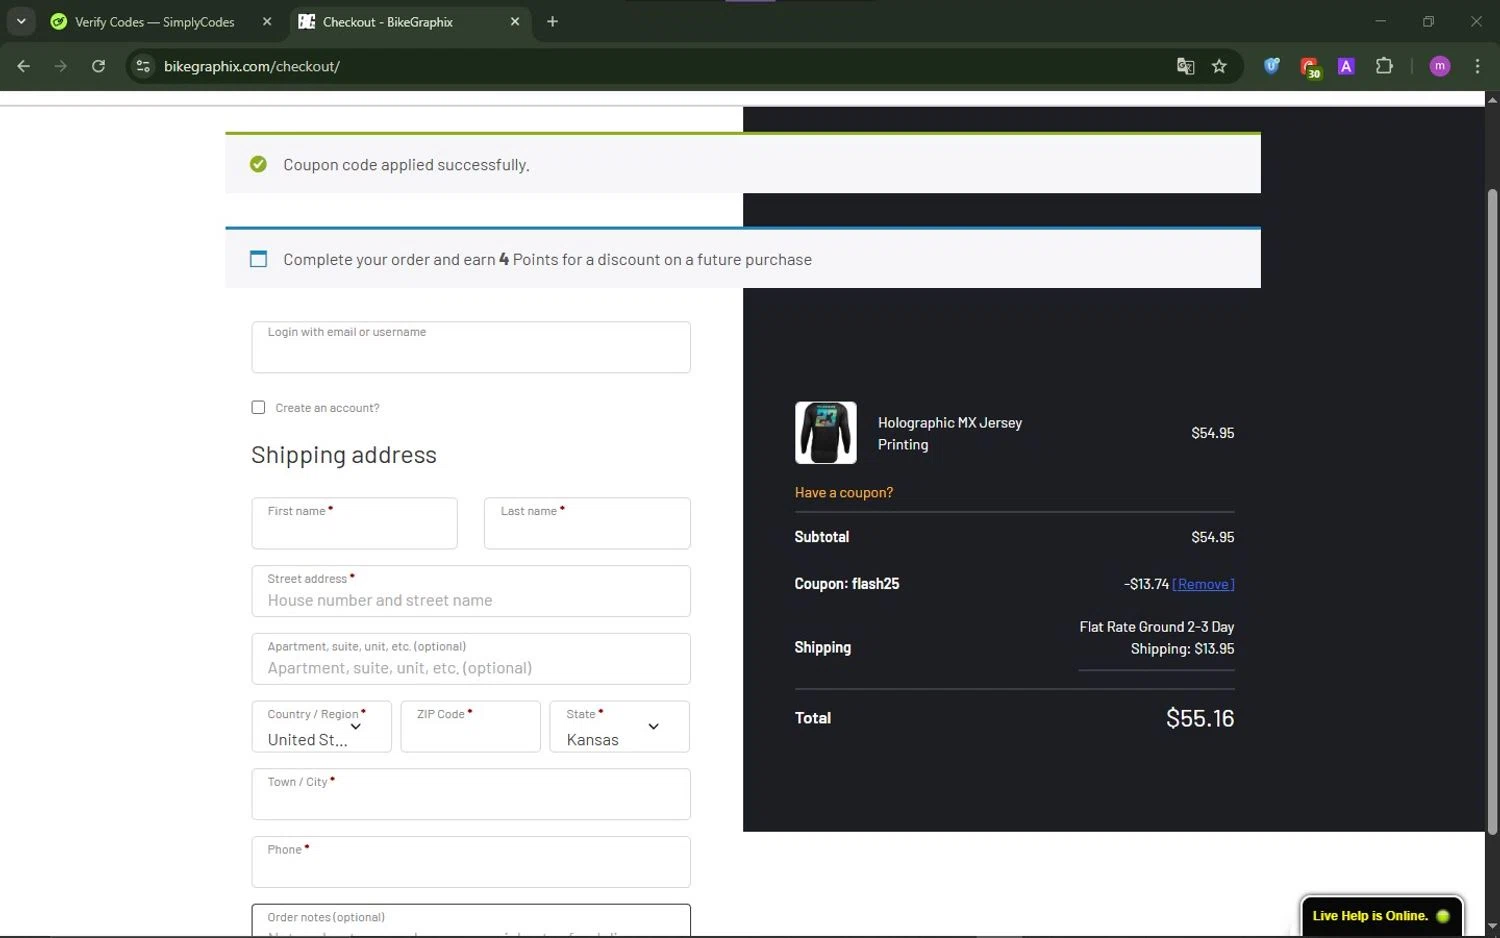The image size is (1500, 938).
Task: Focus the First name field
Action: (x=355, y=523)
